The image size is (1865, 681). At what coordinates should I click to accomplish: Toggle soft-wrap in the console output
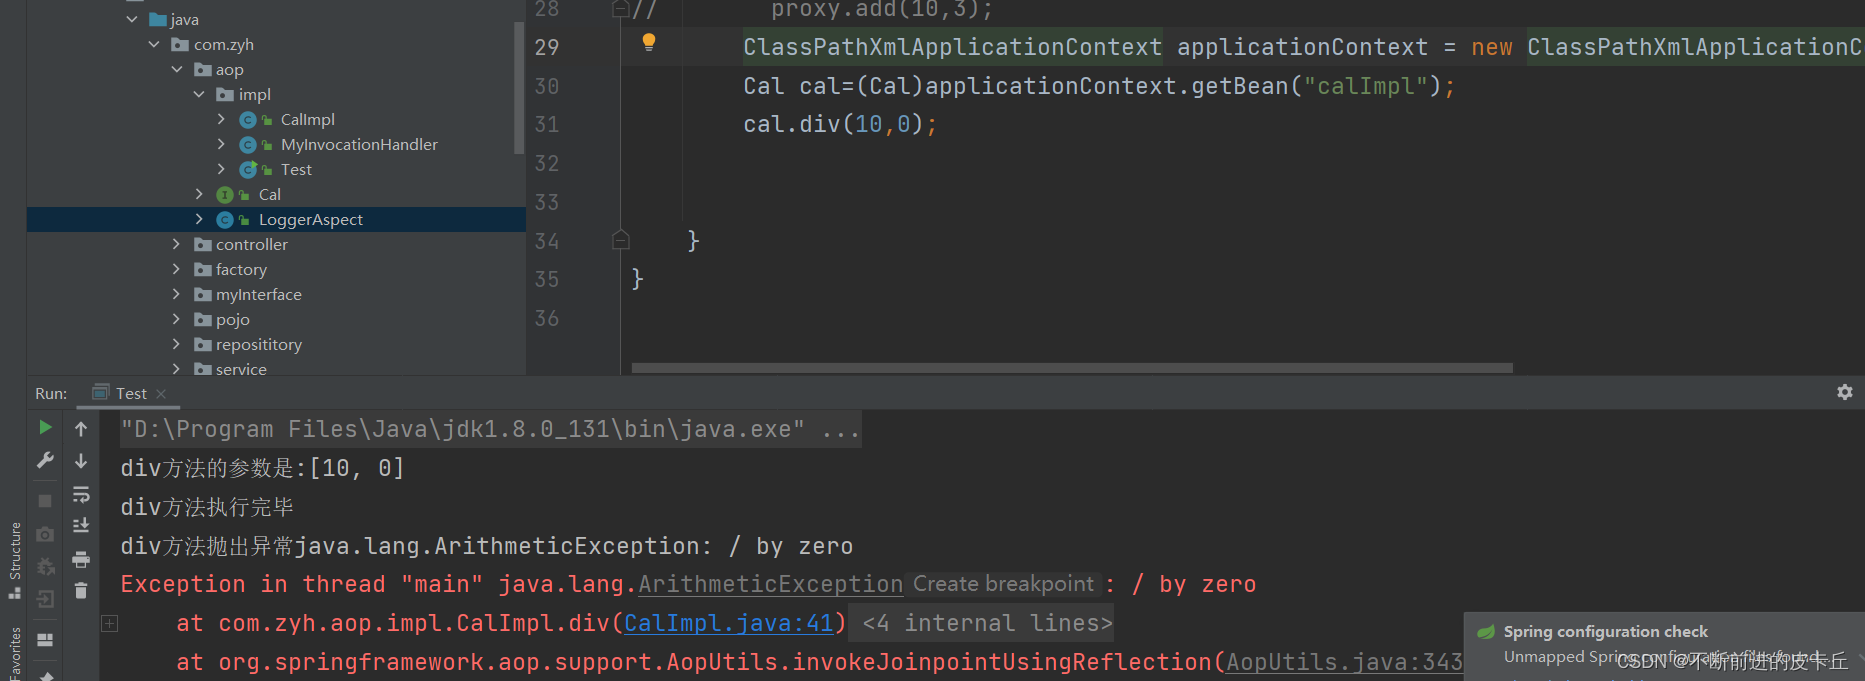81,495
